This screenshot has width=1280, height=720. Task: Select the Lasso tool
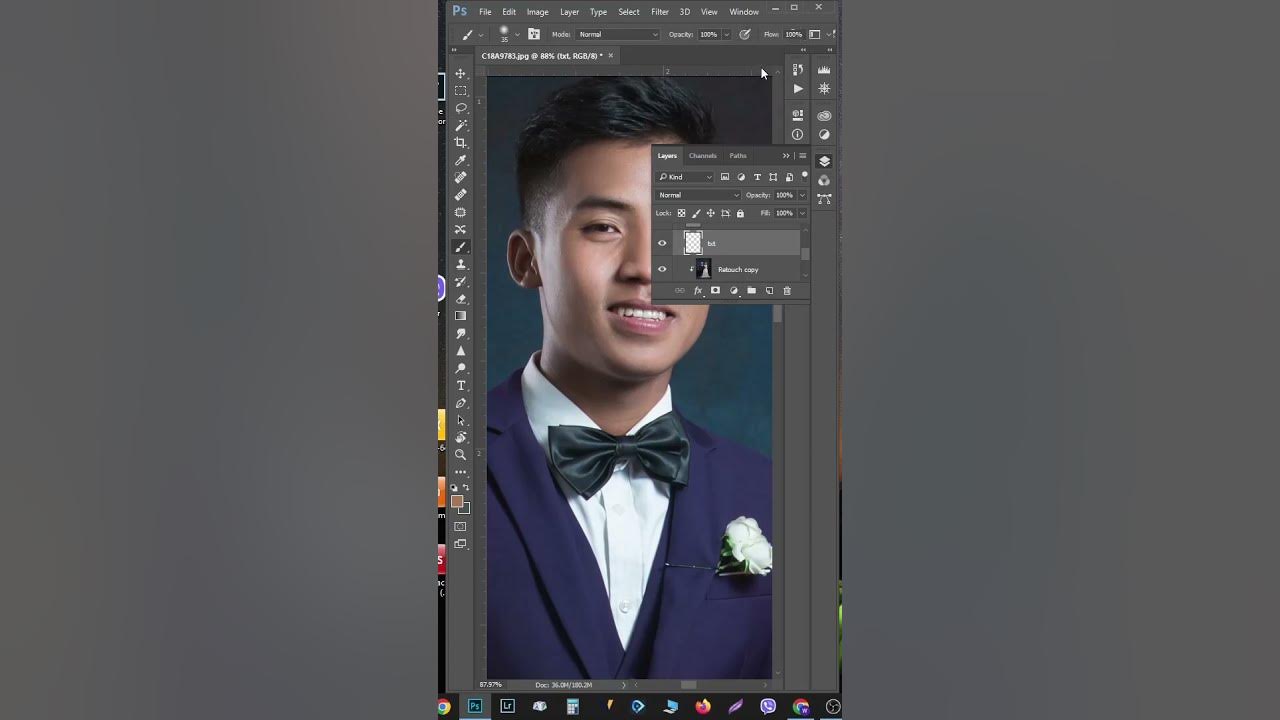click(x=461, y=107)
